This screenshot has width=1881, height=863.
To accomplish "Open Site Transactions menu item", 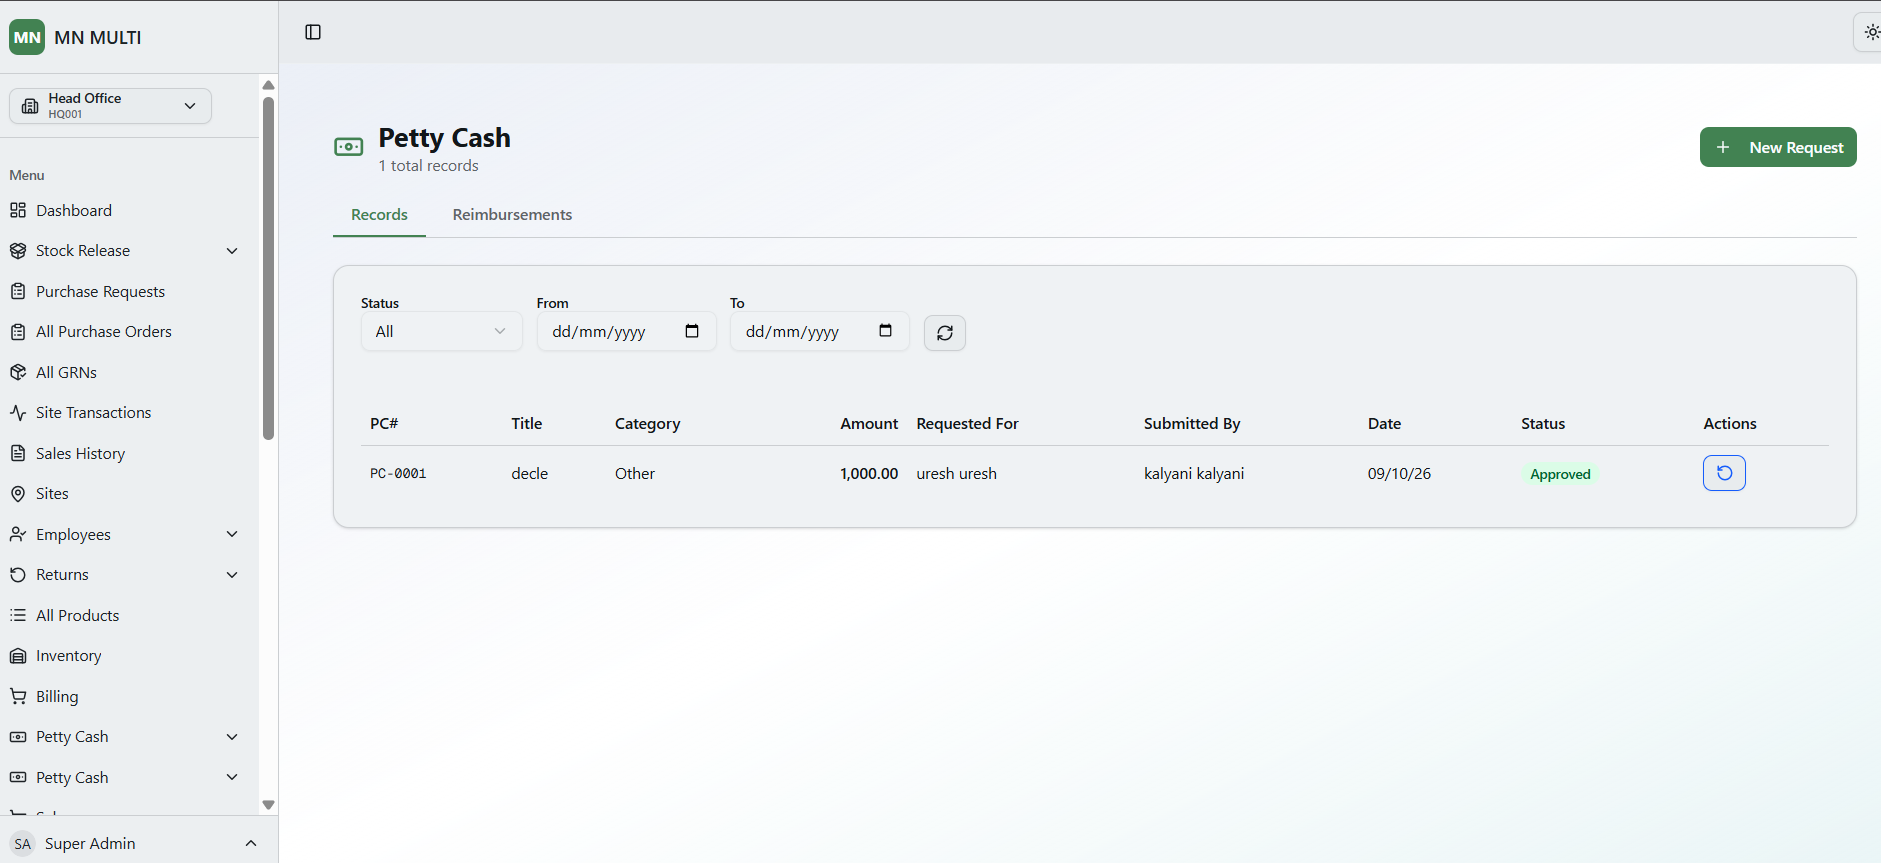I will [93, 413].
